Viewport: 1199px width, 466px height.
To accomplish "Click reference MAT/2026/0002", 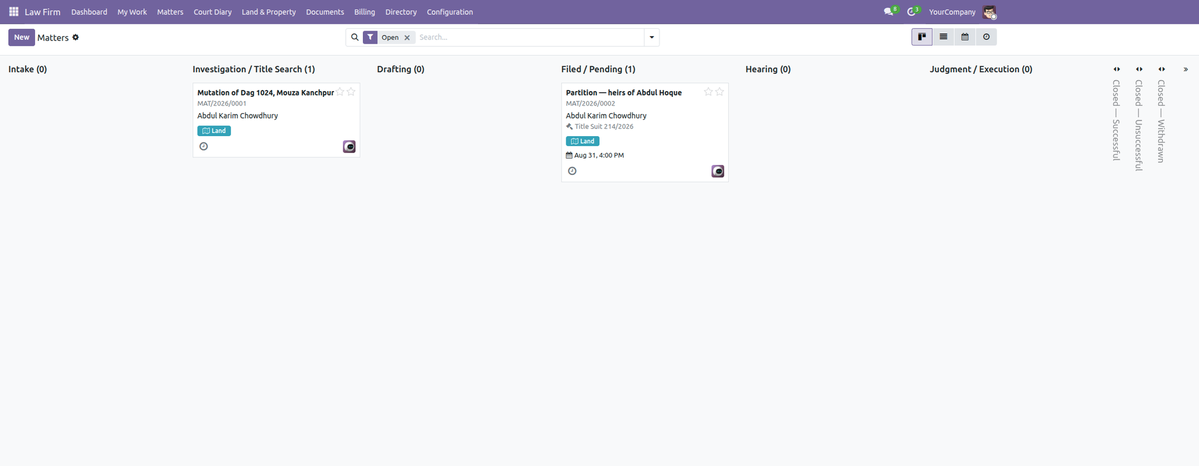I will (x=590, y=103).
